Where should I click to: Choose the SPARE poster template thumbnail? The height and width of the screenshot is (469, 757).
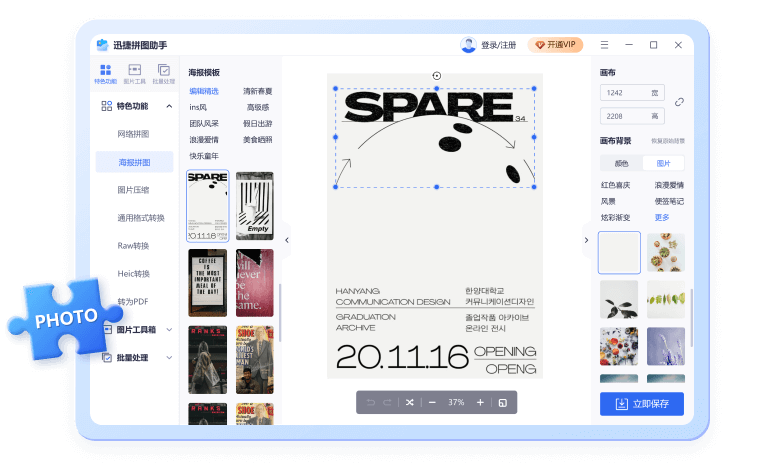click(208, 206)
